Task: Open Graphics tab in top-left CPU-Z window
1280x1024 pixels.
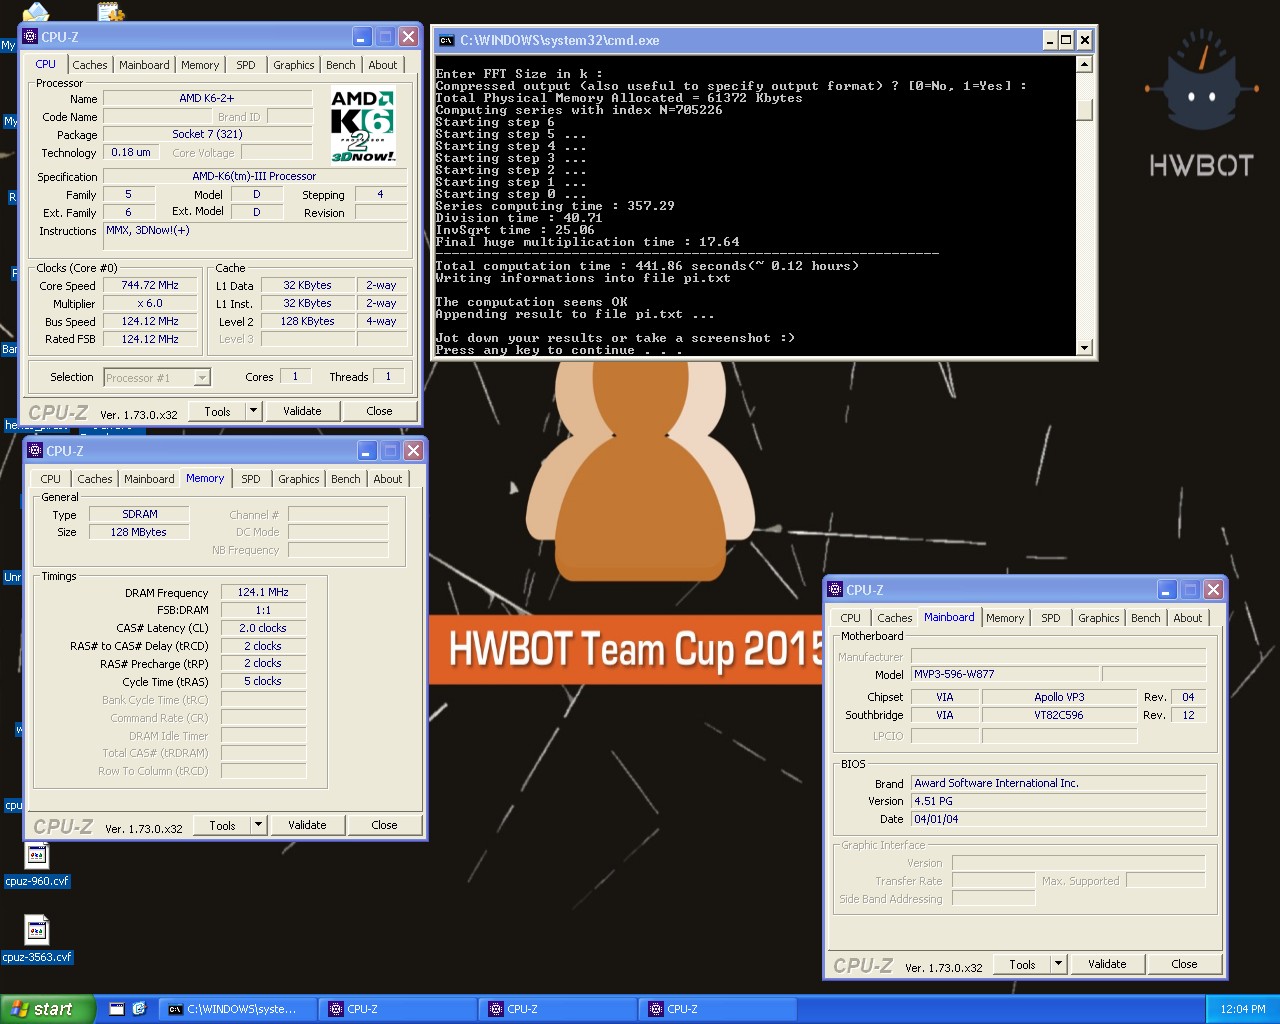Action: pyautogui.click(x=294, y=65)
